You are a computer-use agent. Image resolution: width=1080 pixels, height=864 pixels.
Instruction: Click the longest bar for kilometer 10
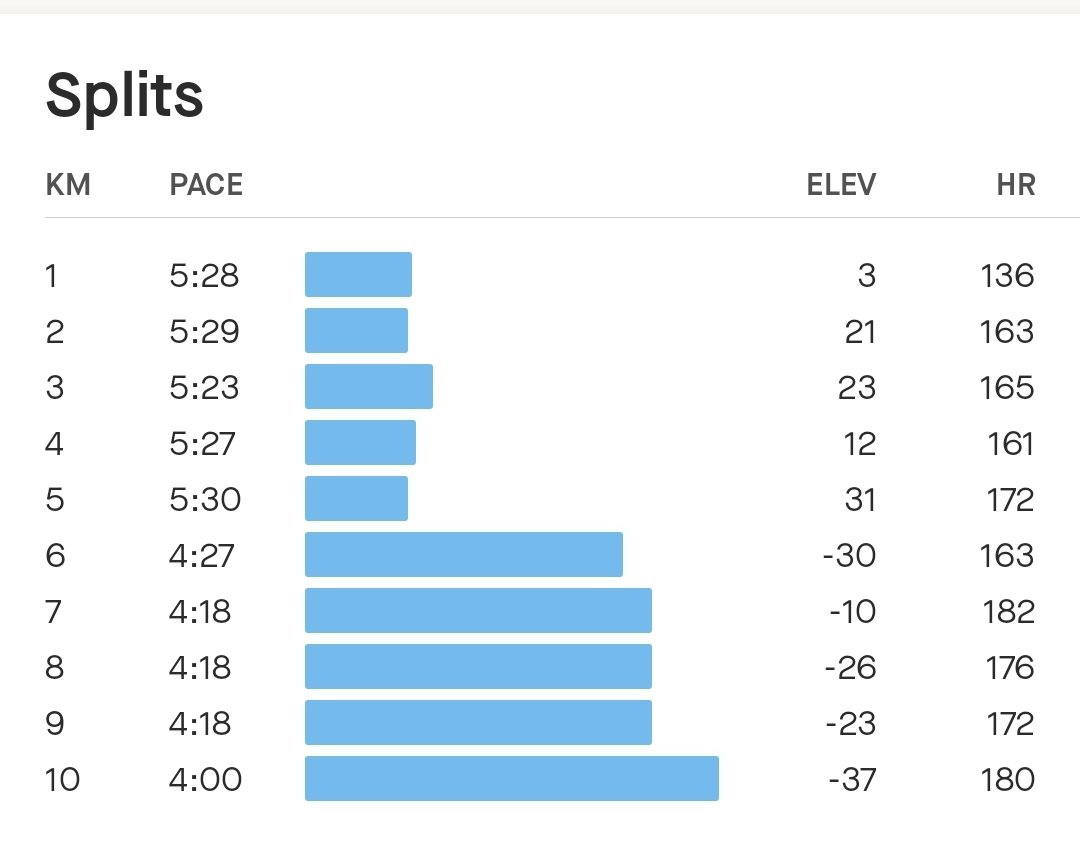click(512, 779)
